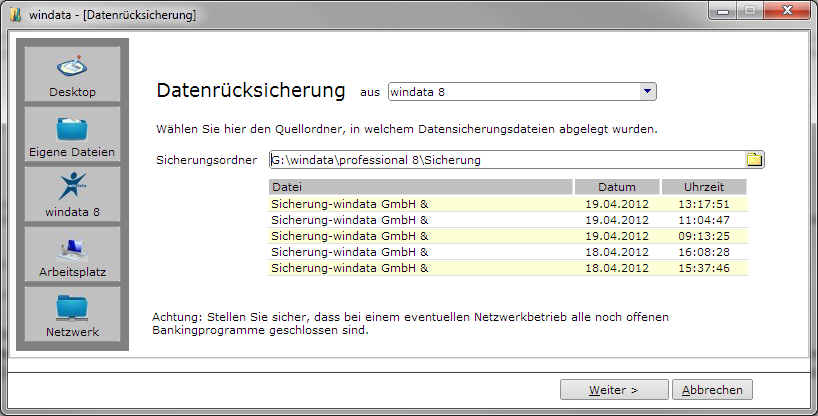Click date 18.04.2012 in 16:08:28 row
Image resolution: width=818 pixels, height=416 pixels.
point(617,252)
